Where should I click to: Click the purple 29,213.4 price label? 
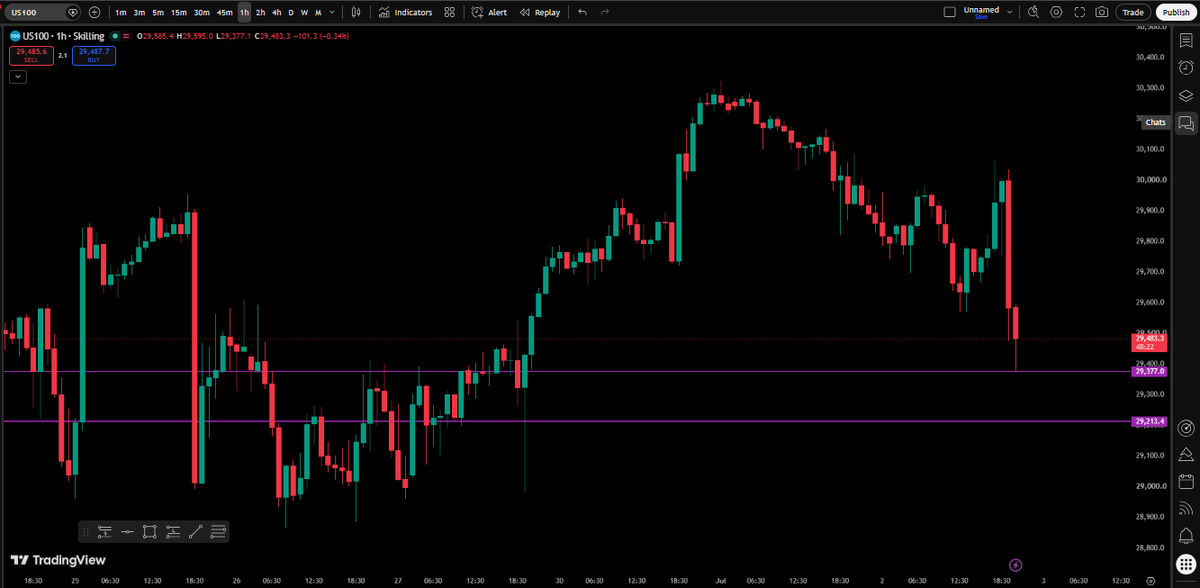(x=1150, y=422)
